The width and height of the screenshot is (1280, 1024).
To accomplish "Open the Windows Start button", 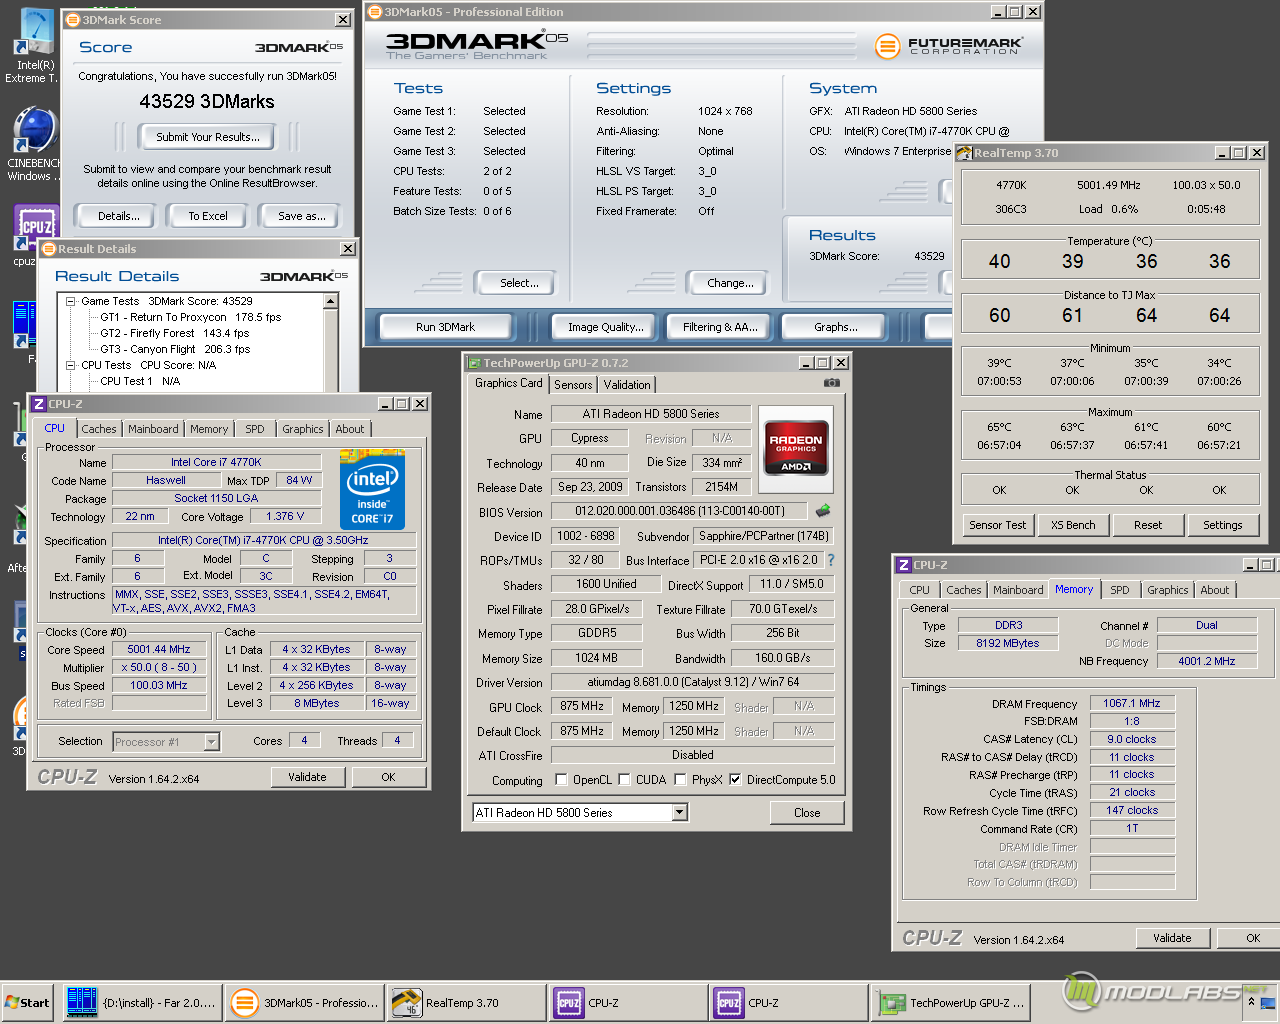I will [x=27, y=1002].
